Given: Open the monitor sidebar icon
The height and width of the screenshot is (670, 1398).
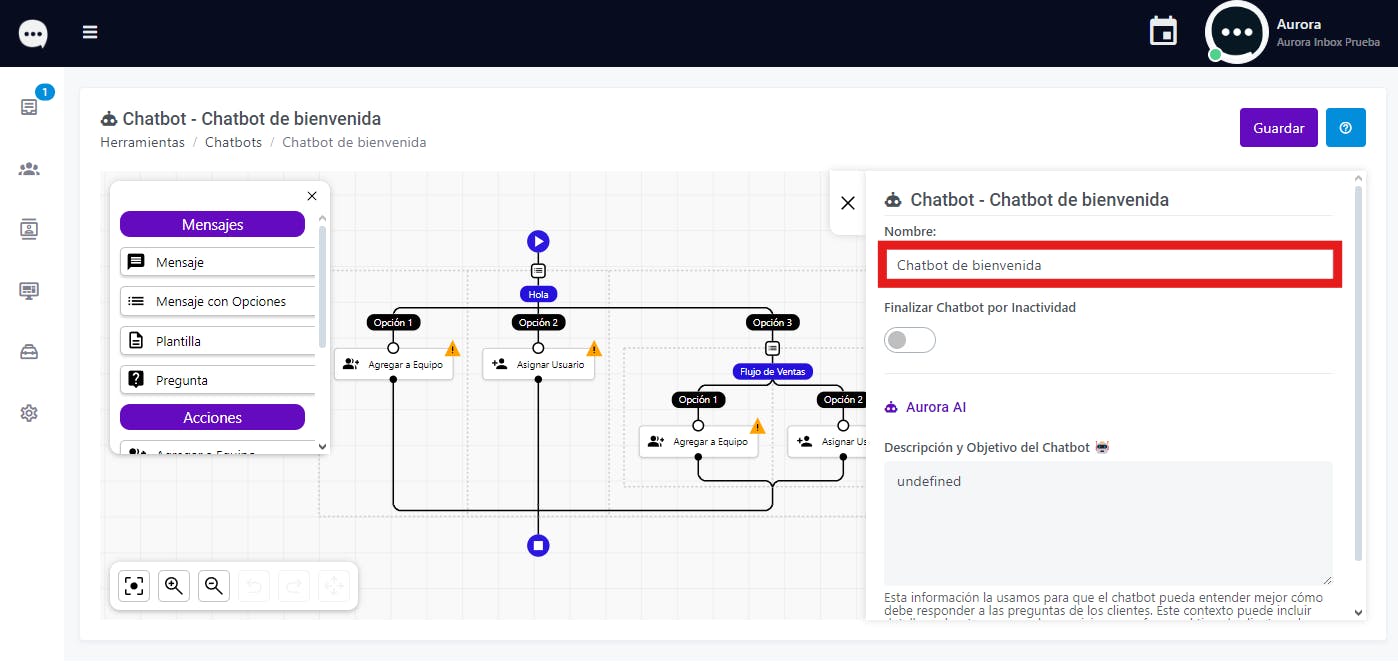Looking at the screenshot, I should click(x=29, y=290).
